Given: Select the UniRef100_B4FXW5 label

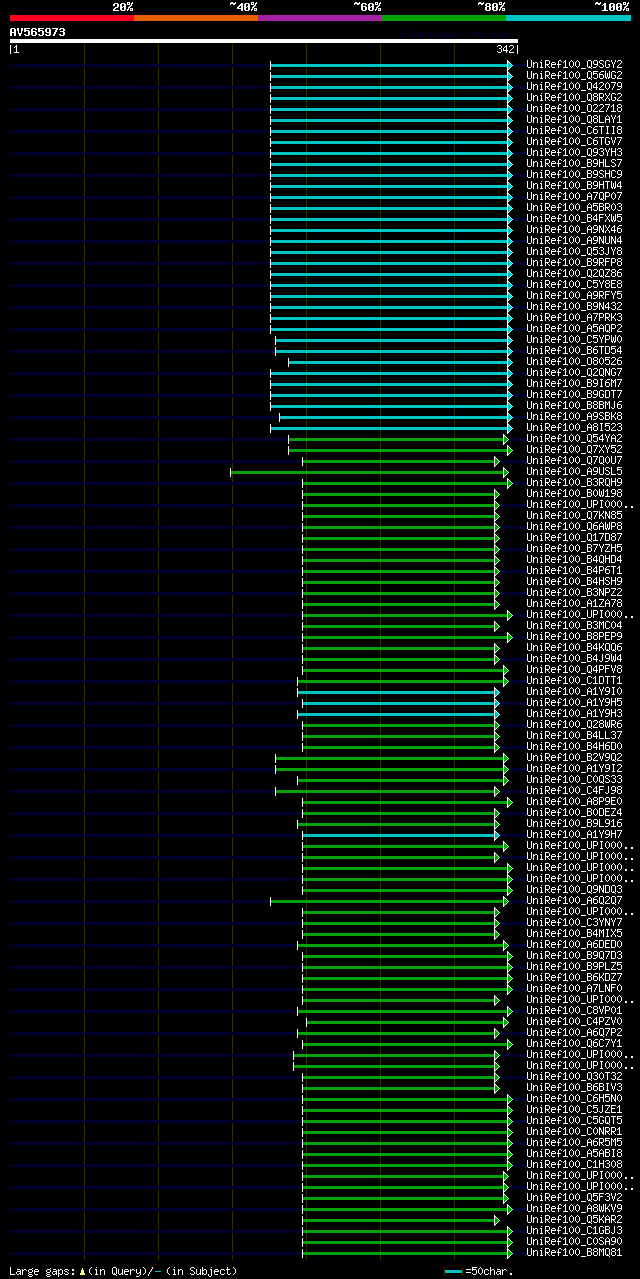Looking at the screenshot, I should [x=574, y=218].
